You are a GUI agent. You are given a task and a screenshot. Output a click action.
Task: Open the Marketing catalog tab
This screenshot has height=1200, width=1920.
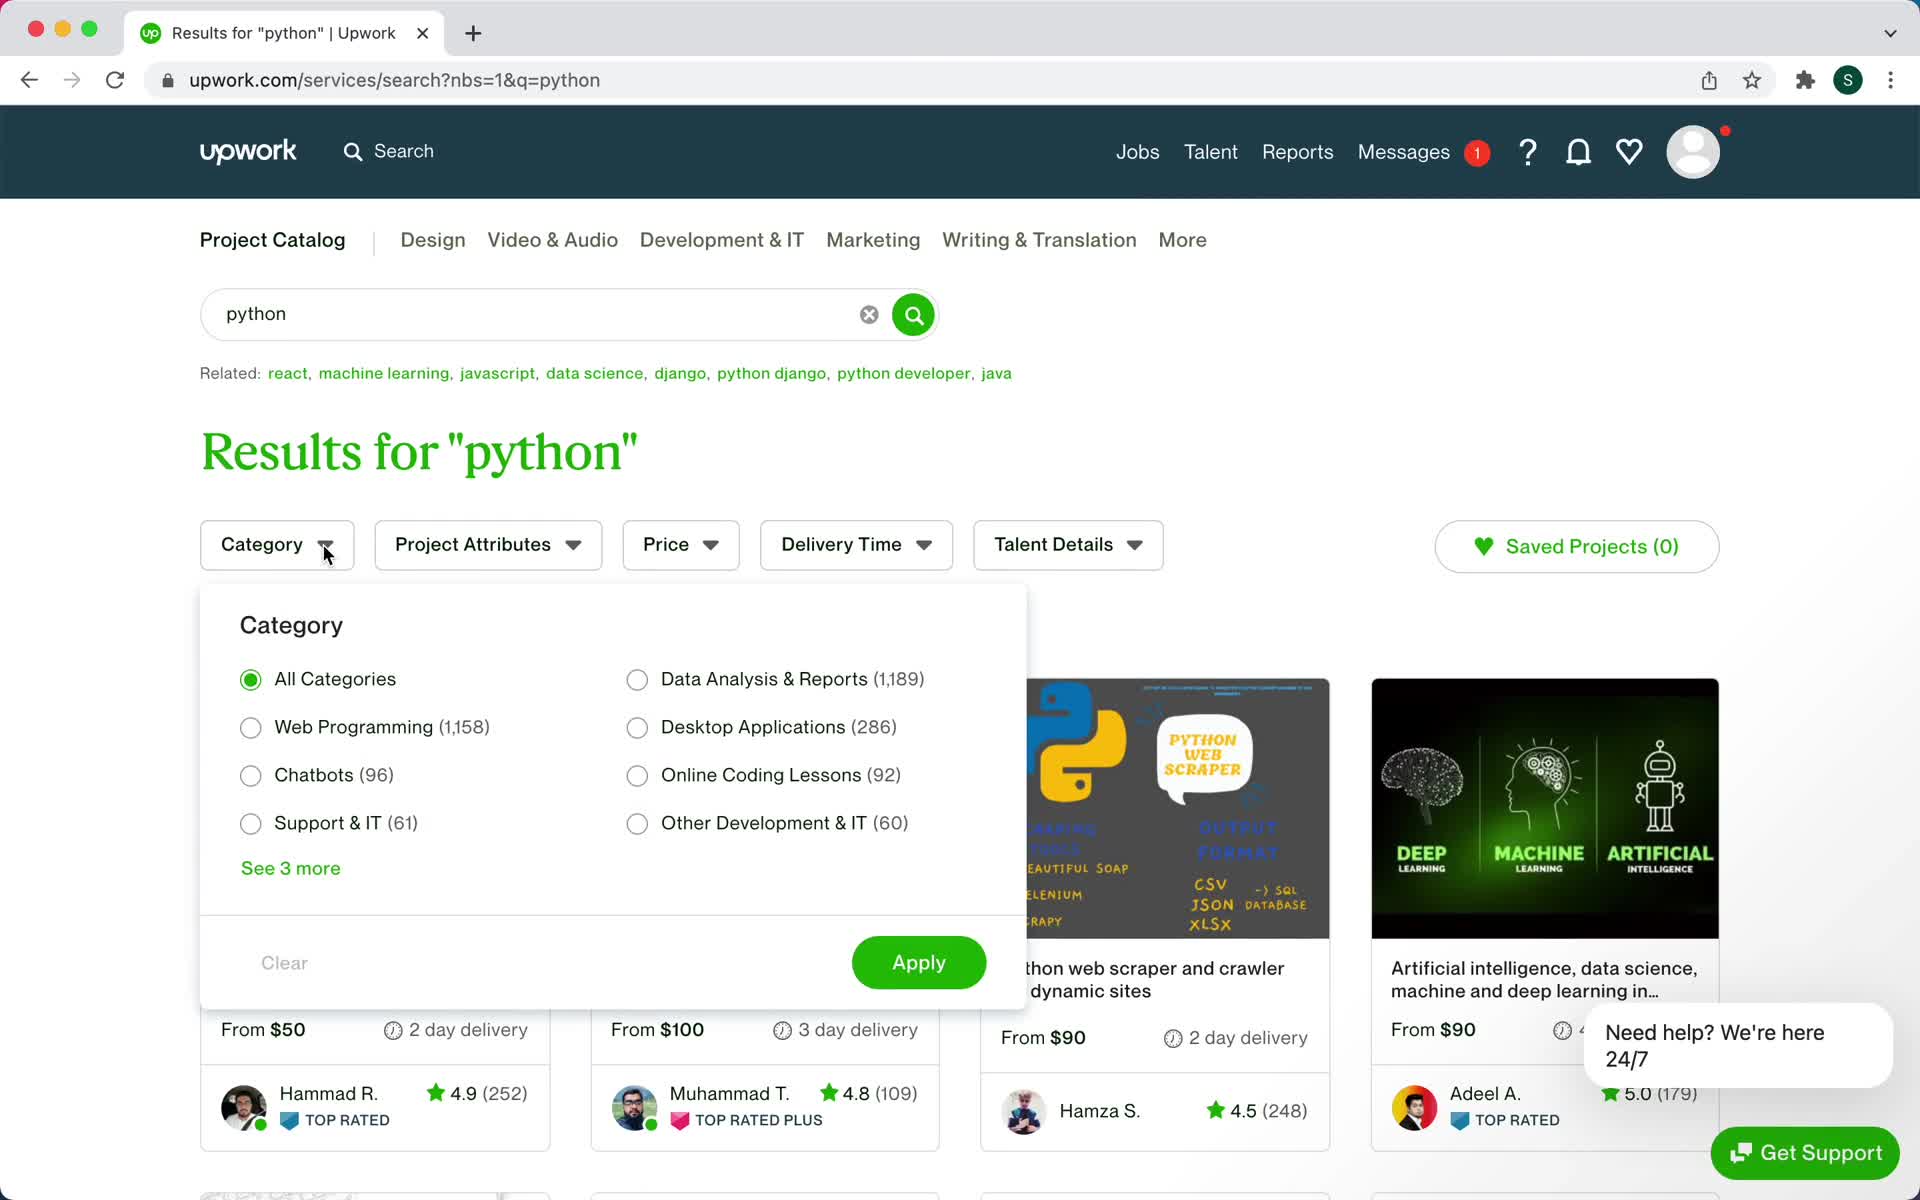point(873,240)
